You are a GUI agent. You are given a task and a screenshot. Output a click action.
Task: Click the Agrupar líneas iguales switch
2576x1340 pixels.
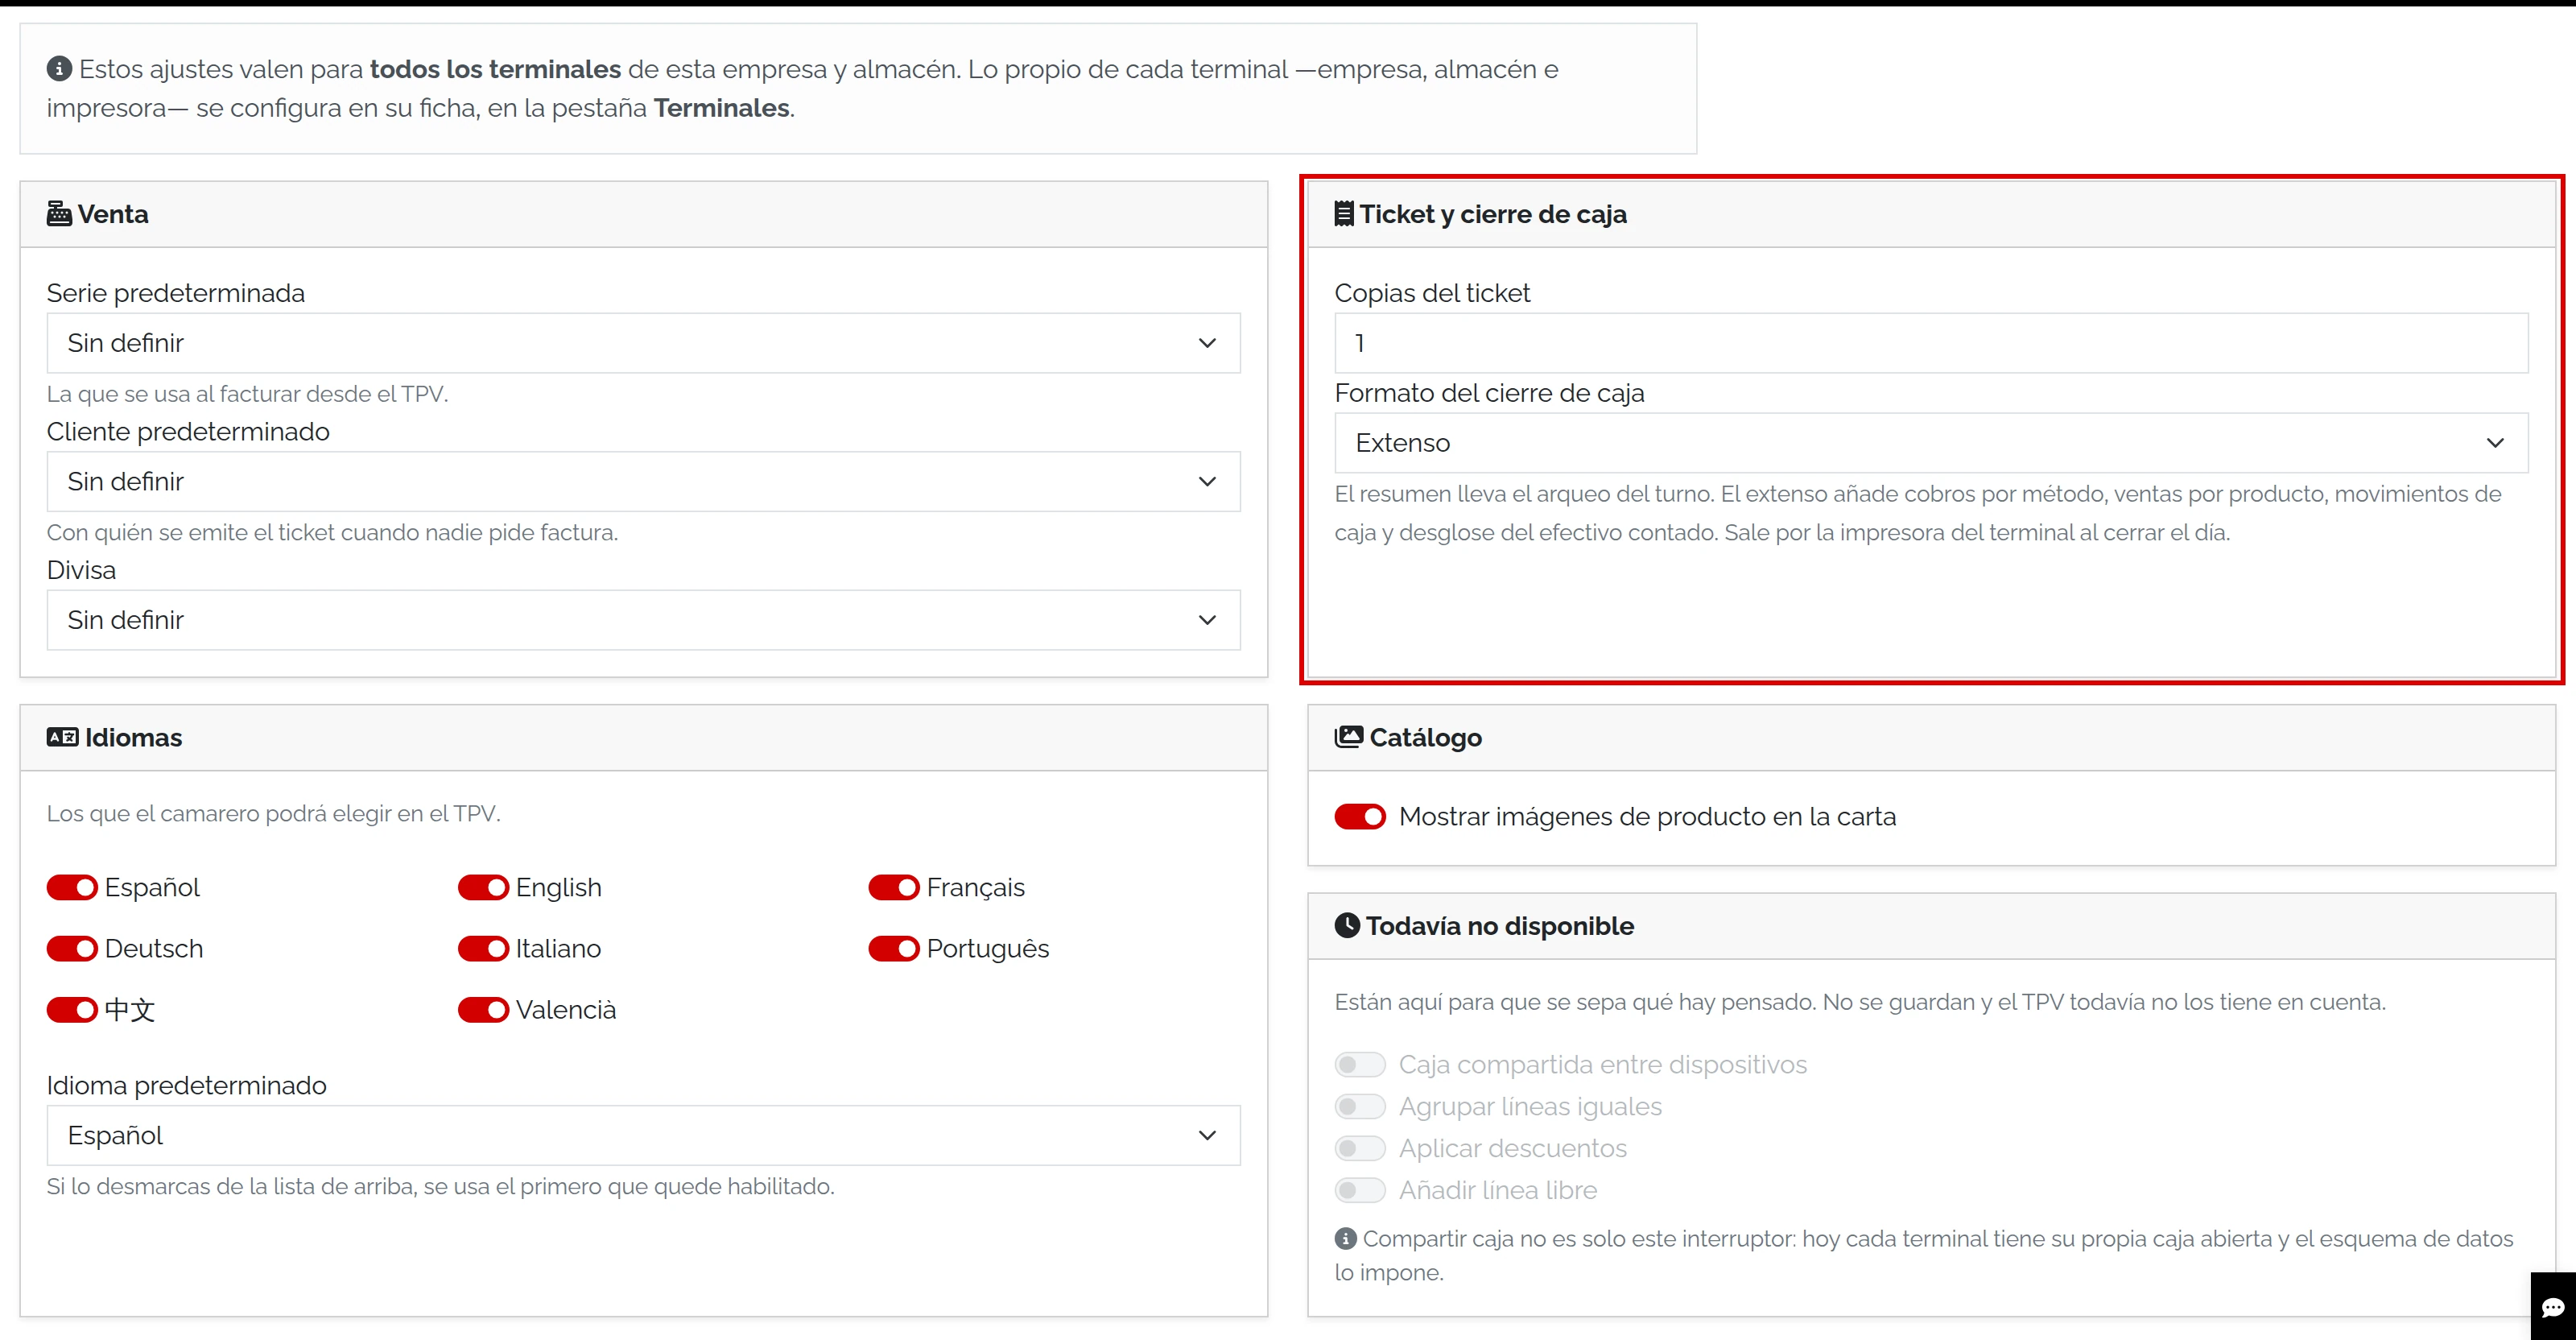1360,1106
